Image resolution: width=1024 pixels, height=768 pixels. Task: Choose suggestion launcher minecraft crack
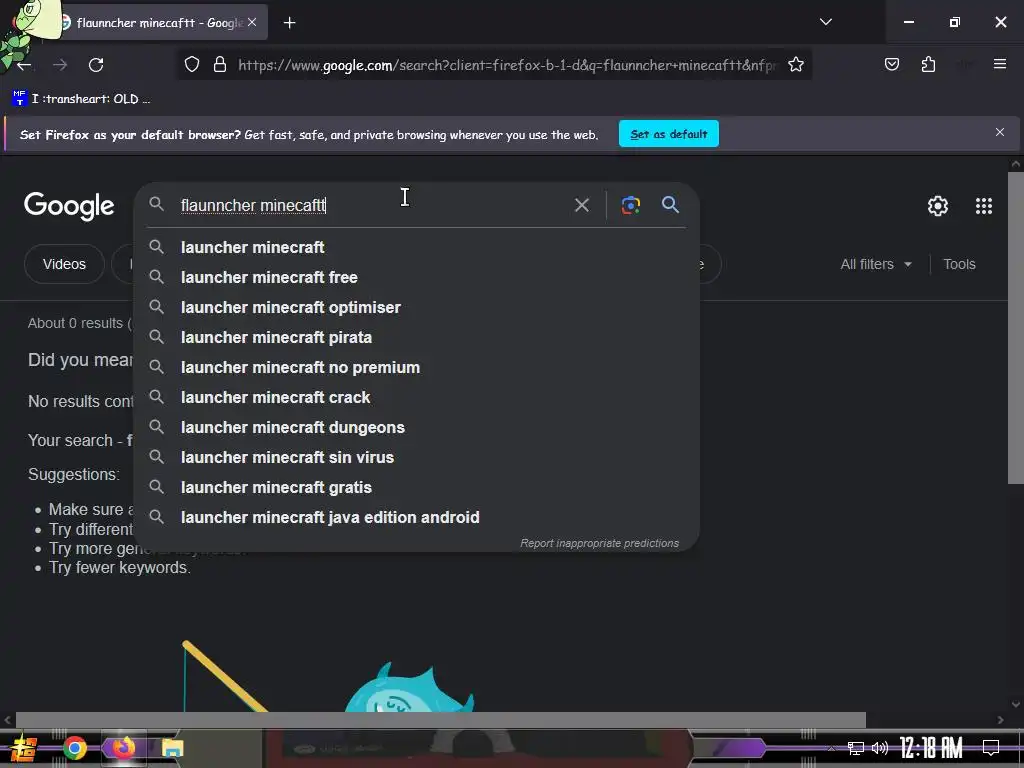click(x=416, y=398)
